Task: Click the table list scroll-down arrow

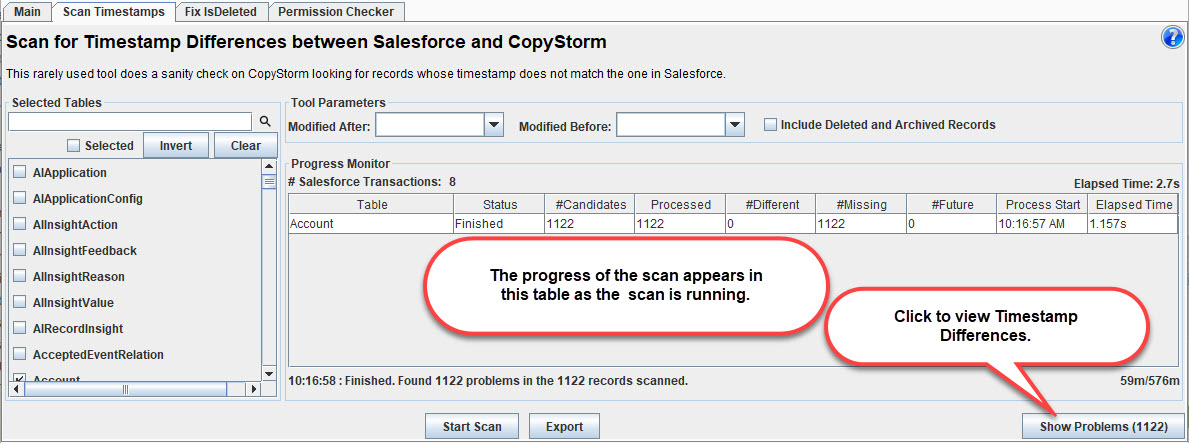Action: click(268, 374)
